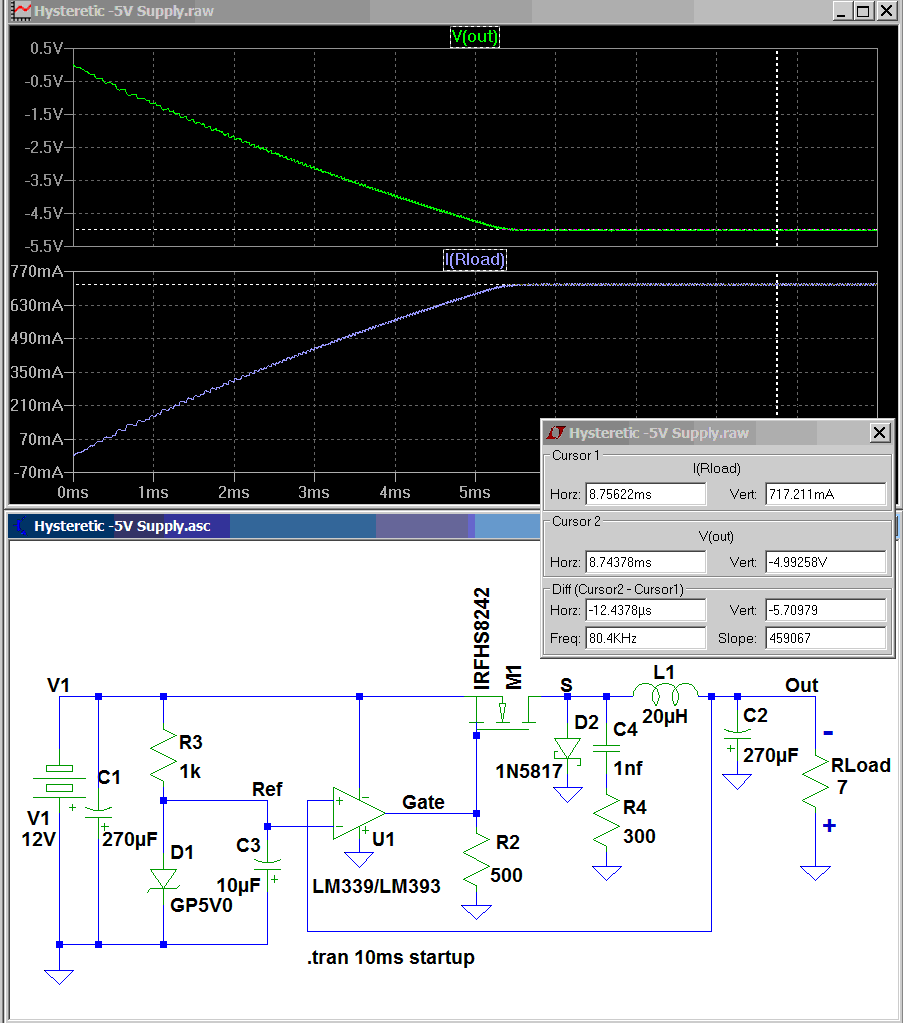The width and height of the screenshot is (903, 1023).
Task: Click Cursor 2 Horz field 8.74378ms
Action: [645, 562]
